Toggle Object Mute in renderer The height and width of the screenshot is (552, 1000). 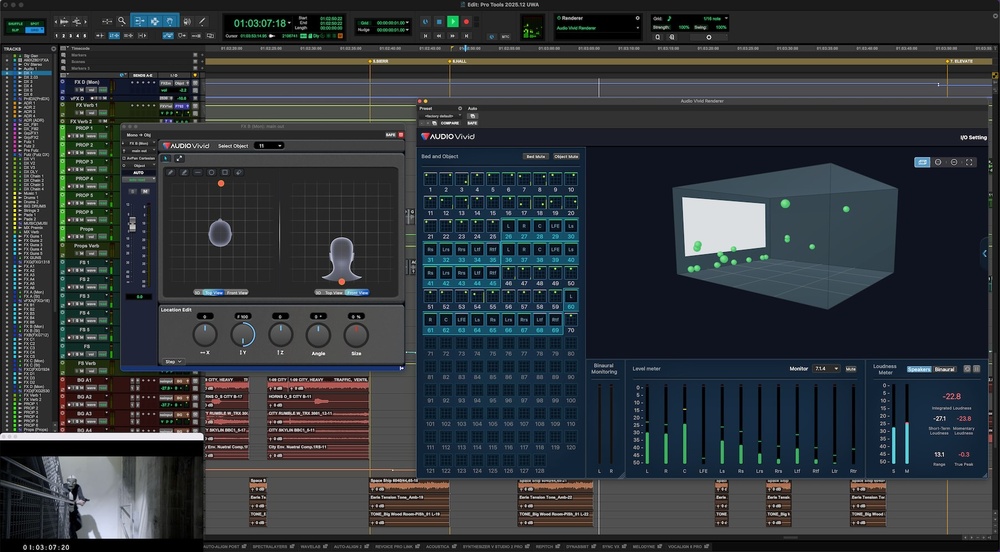(566, 157)
